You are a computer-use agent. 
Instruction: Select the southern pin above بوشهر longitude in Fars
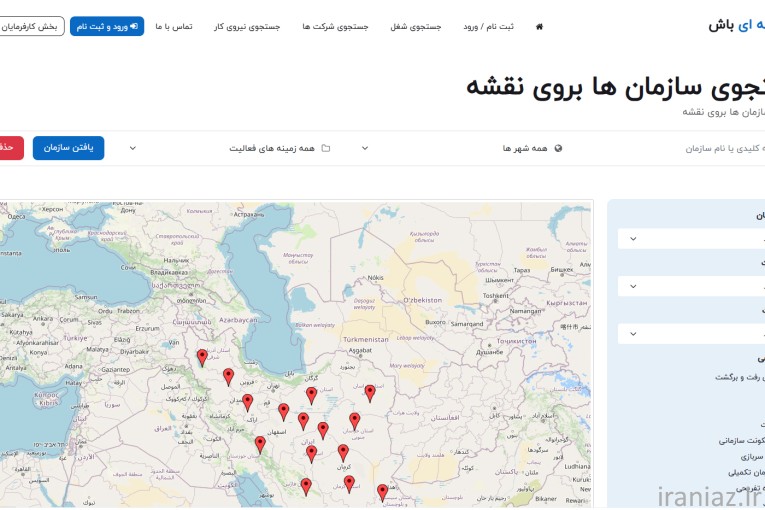(x=306, y=487)
